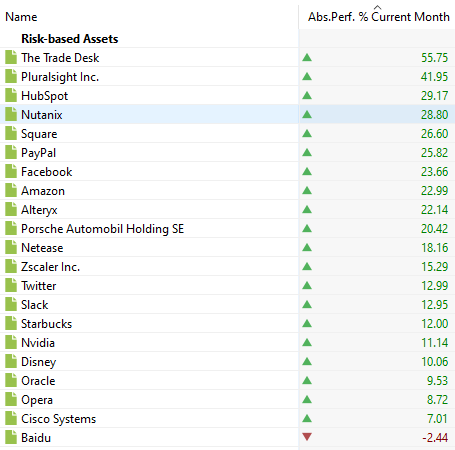Screen dimensions: 455x450
Task: Click the 'Porsche Automobil Holding SE' name
Action: click(103, 229)
